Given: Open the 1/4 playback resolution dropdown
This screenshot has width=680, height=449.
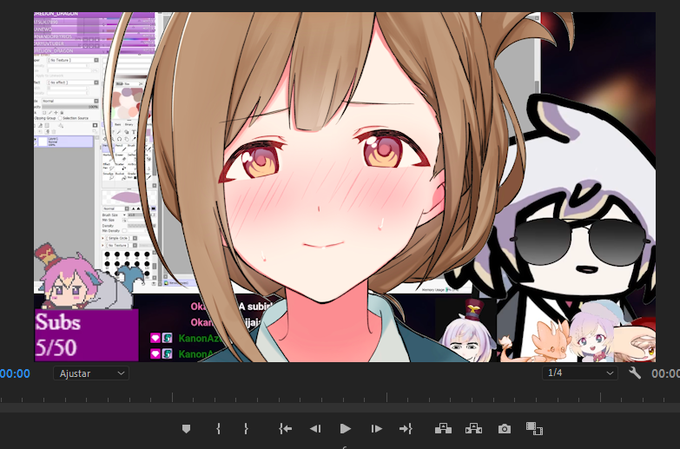Looking at the screenshot, I should pos(580,373).
